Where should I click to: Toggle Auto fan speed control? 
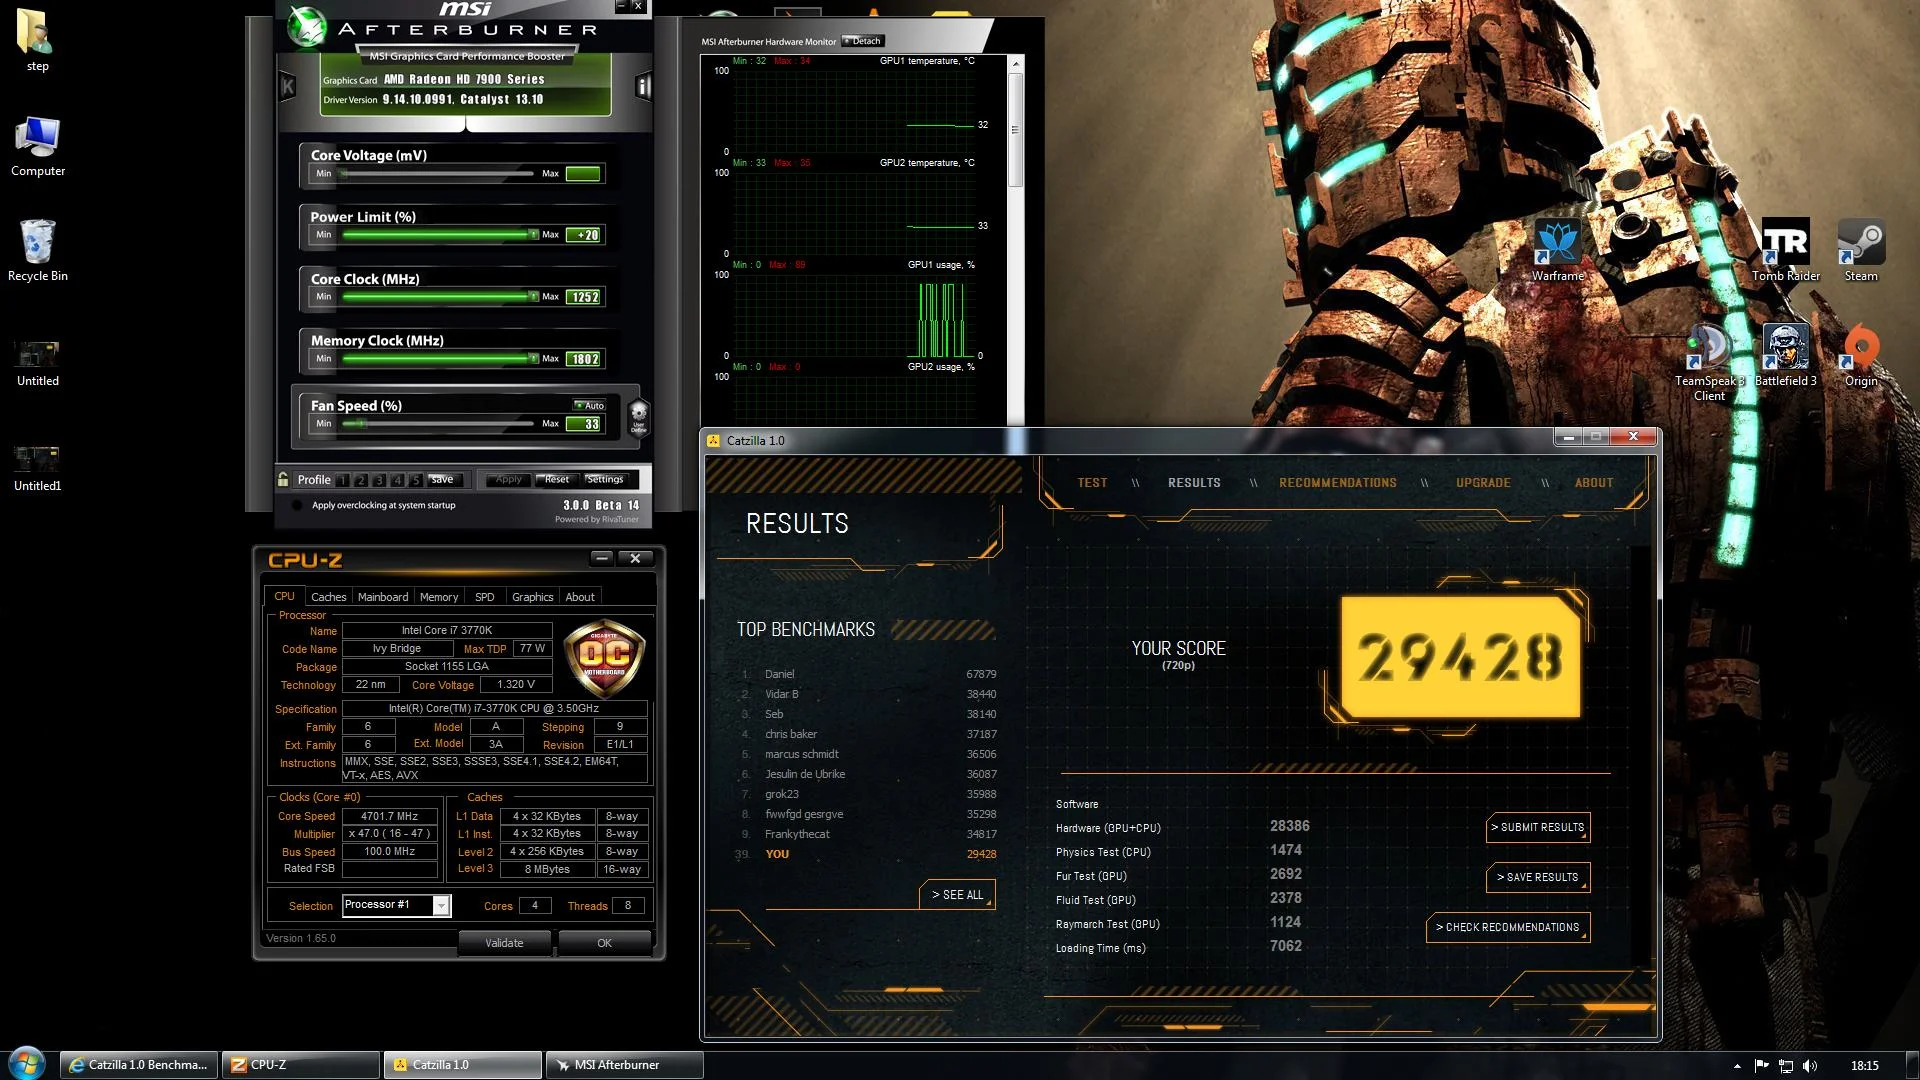tap(589, 405)
